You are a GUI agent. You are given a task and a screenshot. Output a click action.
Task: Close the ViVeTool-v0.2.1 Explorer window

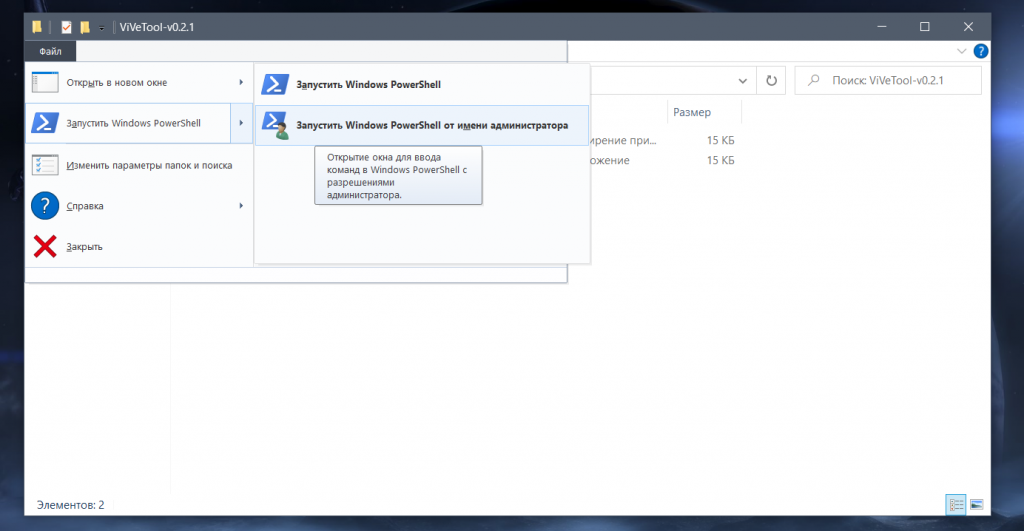click(968, 27)
